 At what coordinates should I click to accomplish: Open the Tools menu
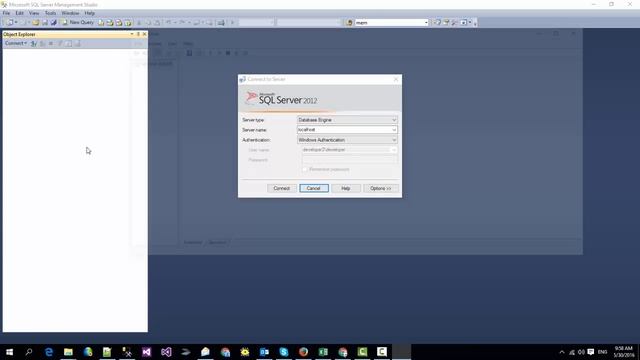50,13
